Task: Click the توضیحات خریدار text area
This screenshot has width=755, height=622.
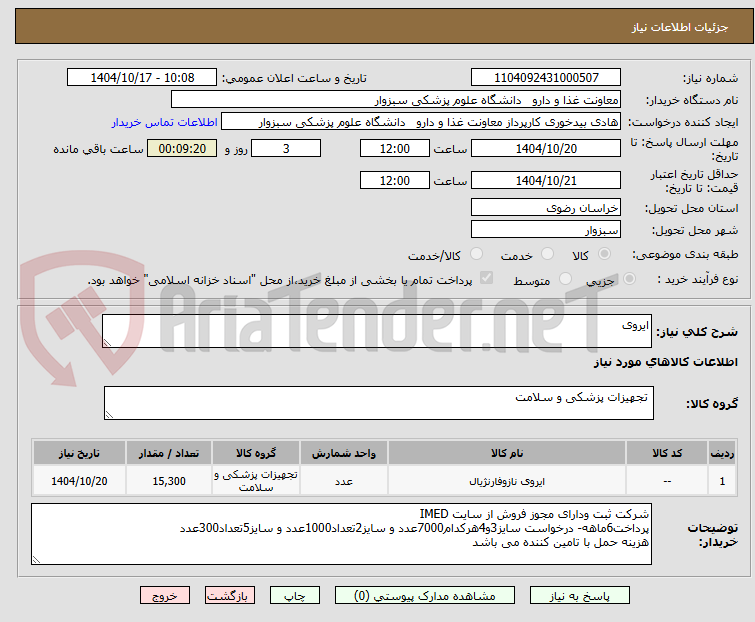Action: 341,534
